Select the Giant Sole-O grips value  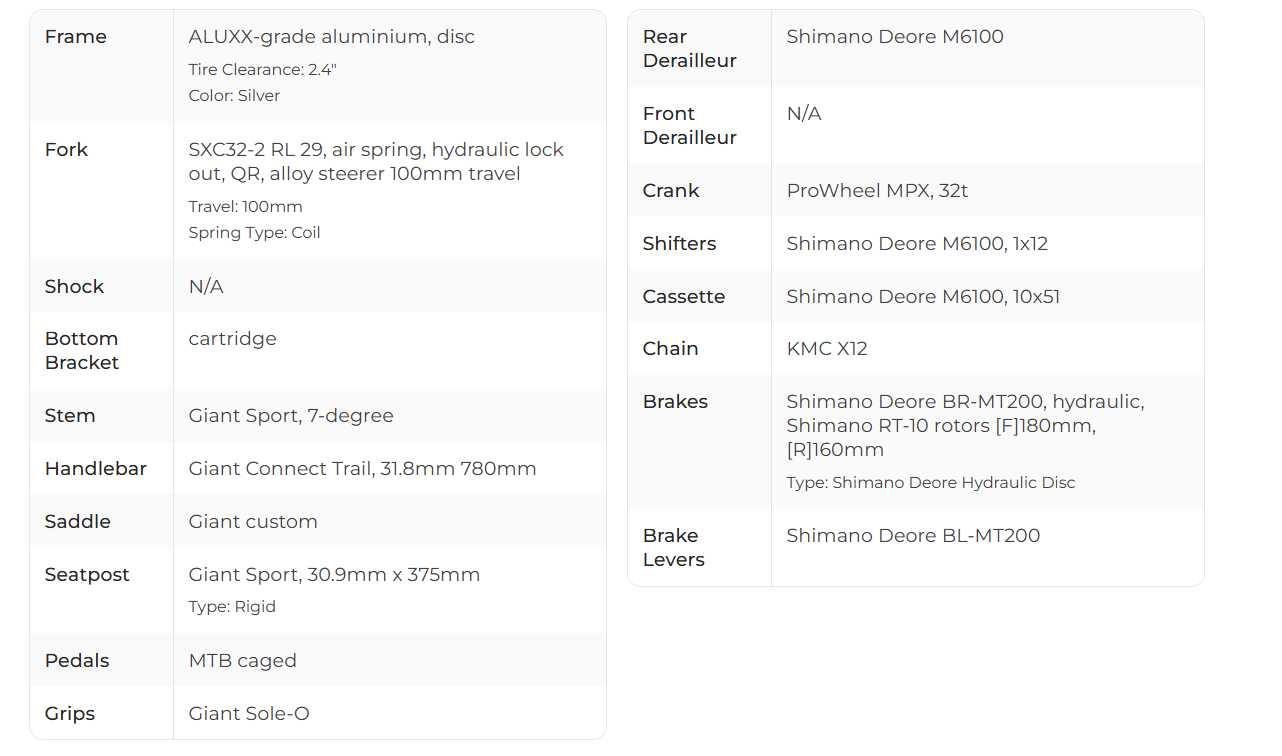(249, 714)
